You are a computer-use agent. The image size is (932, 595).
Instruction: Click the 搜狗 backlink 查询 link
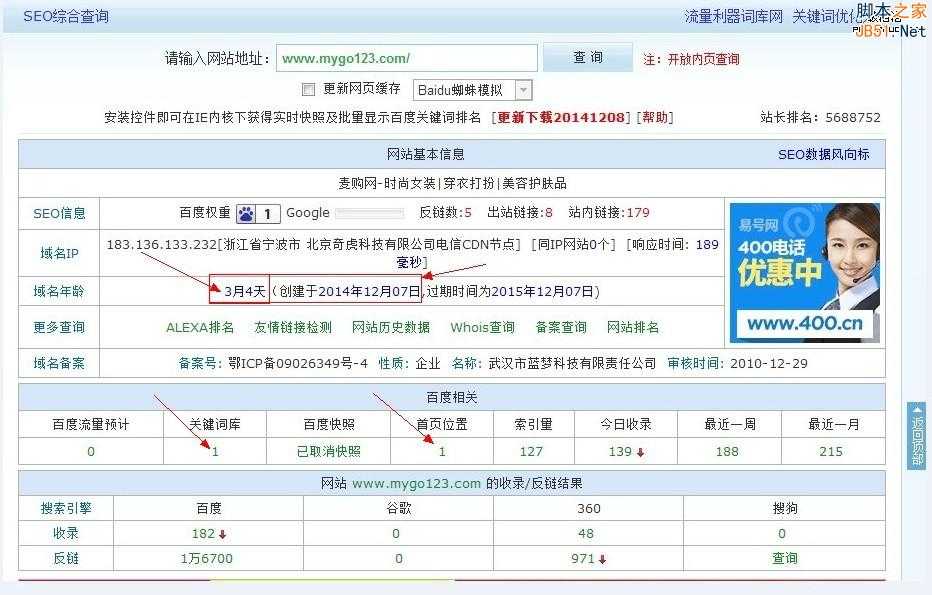click(x=784, y=558)
